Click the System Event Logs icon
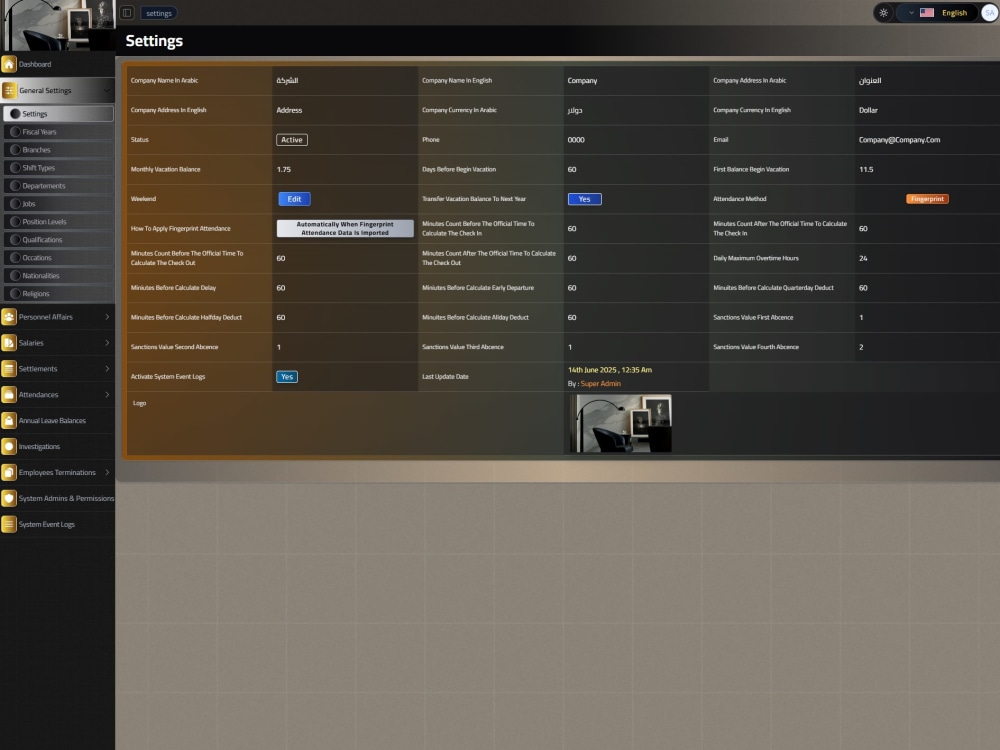Viewport: 1000px width, 750px height. (9, 524)
